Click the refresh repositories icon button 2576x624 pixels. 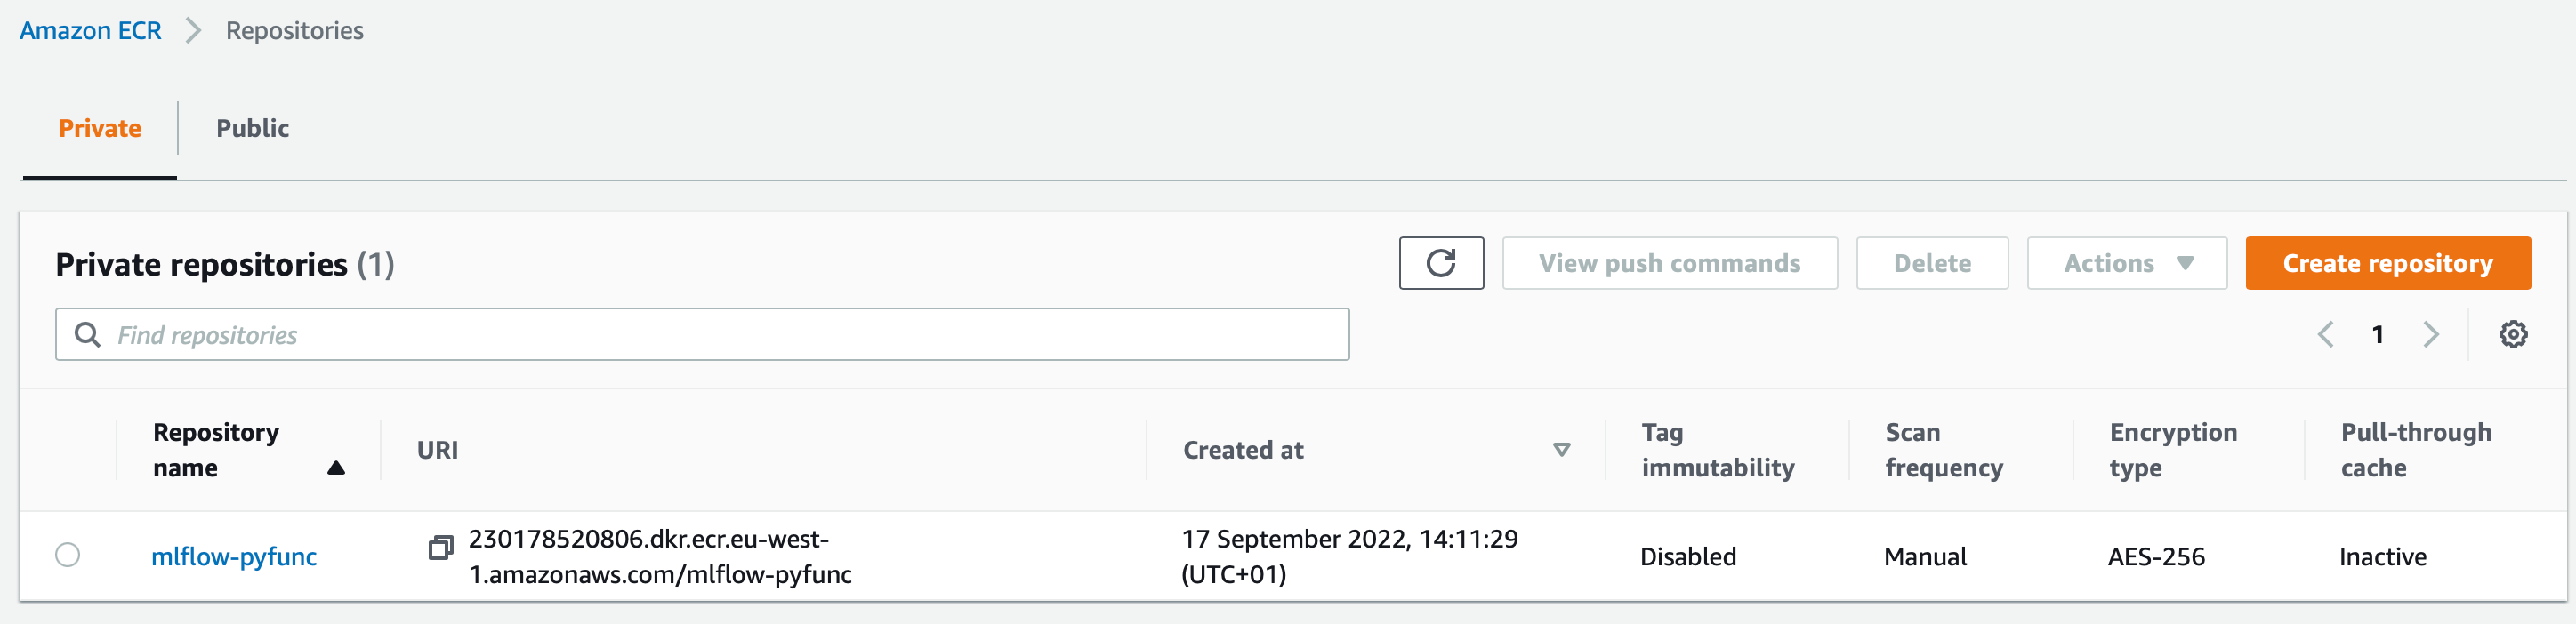tap(1440, 263)
